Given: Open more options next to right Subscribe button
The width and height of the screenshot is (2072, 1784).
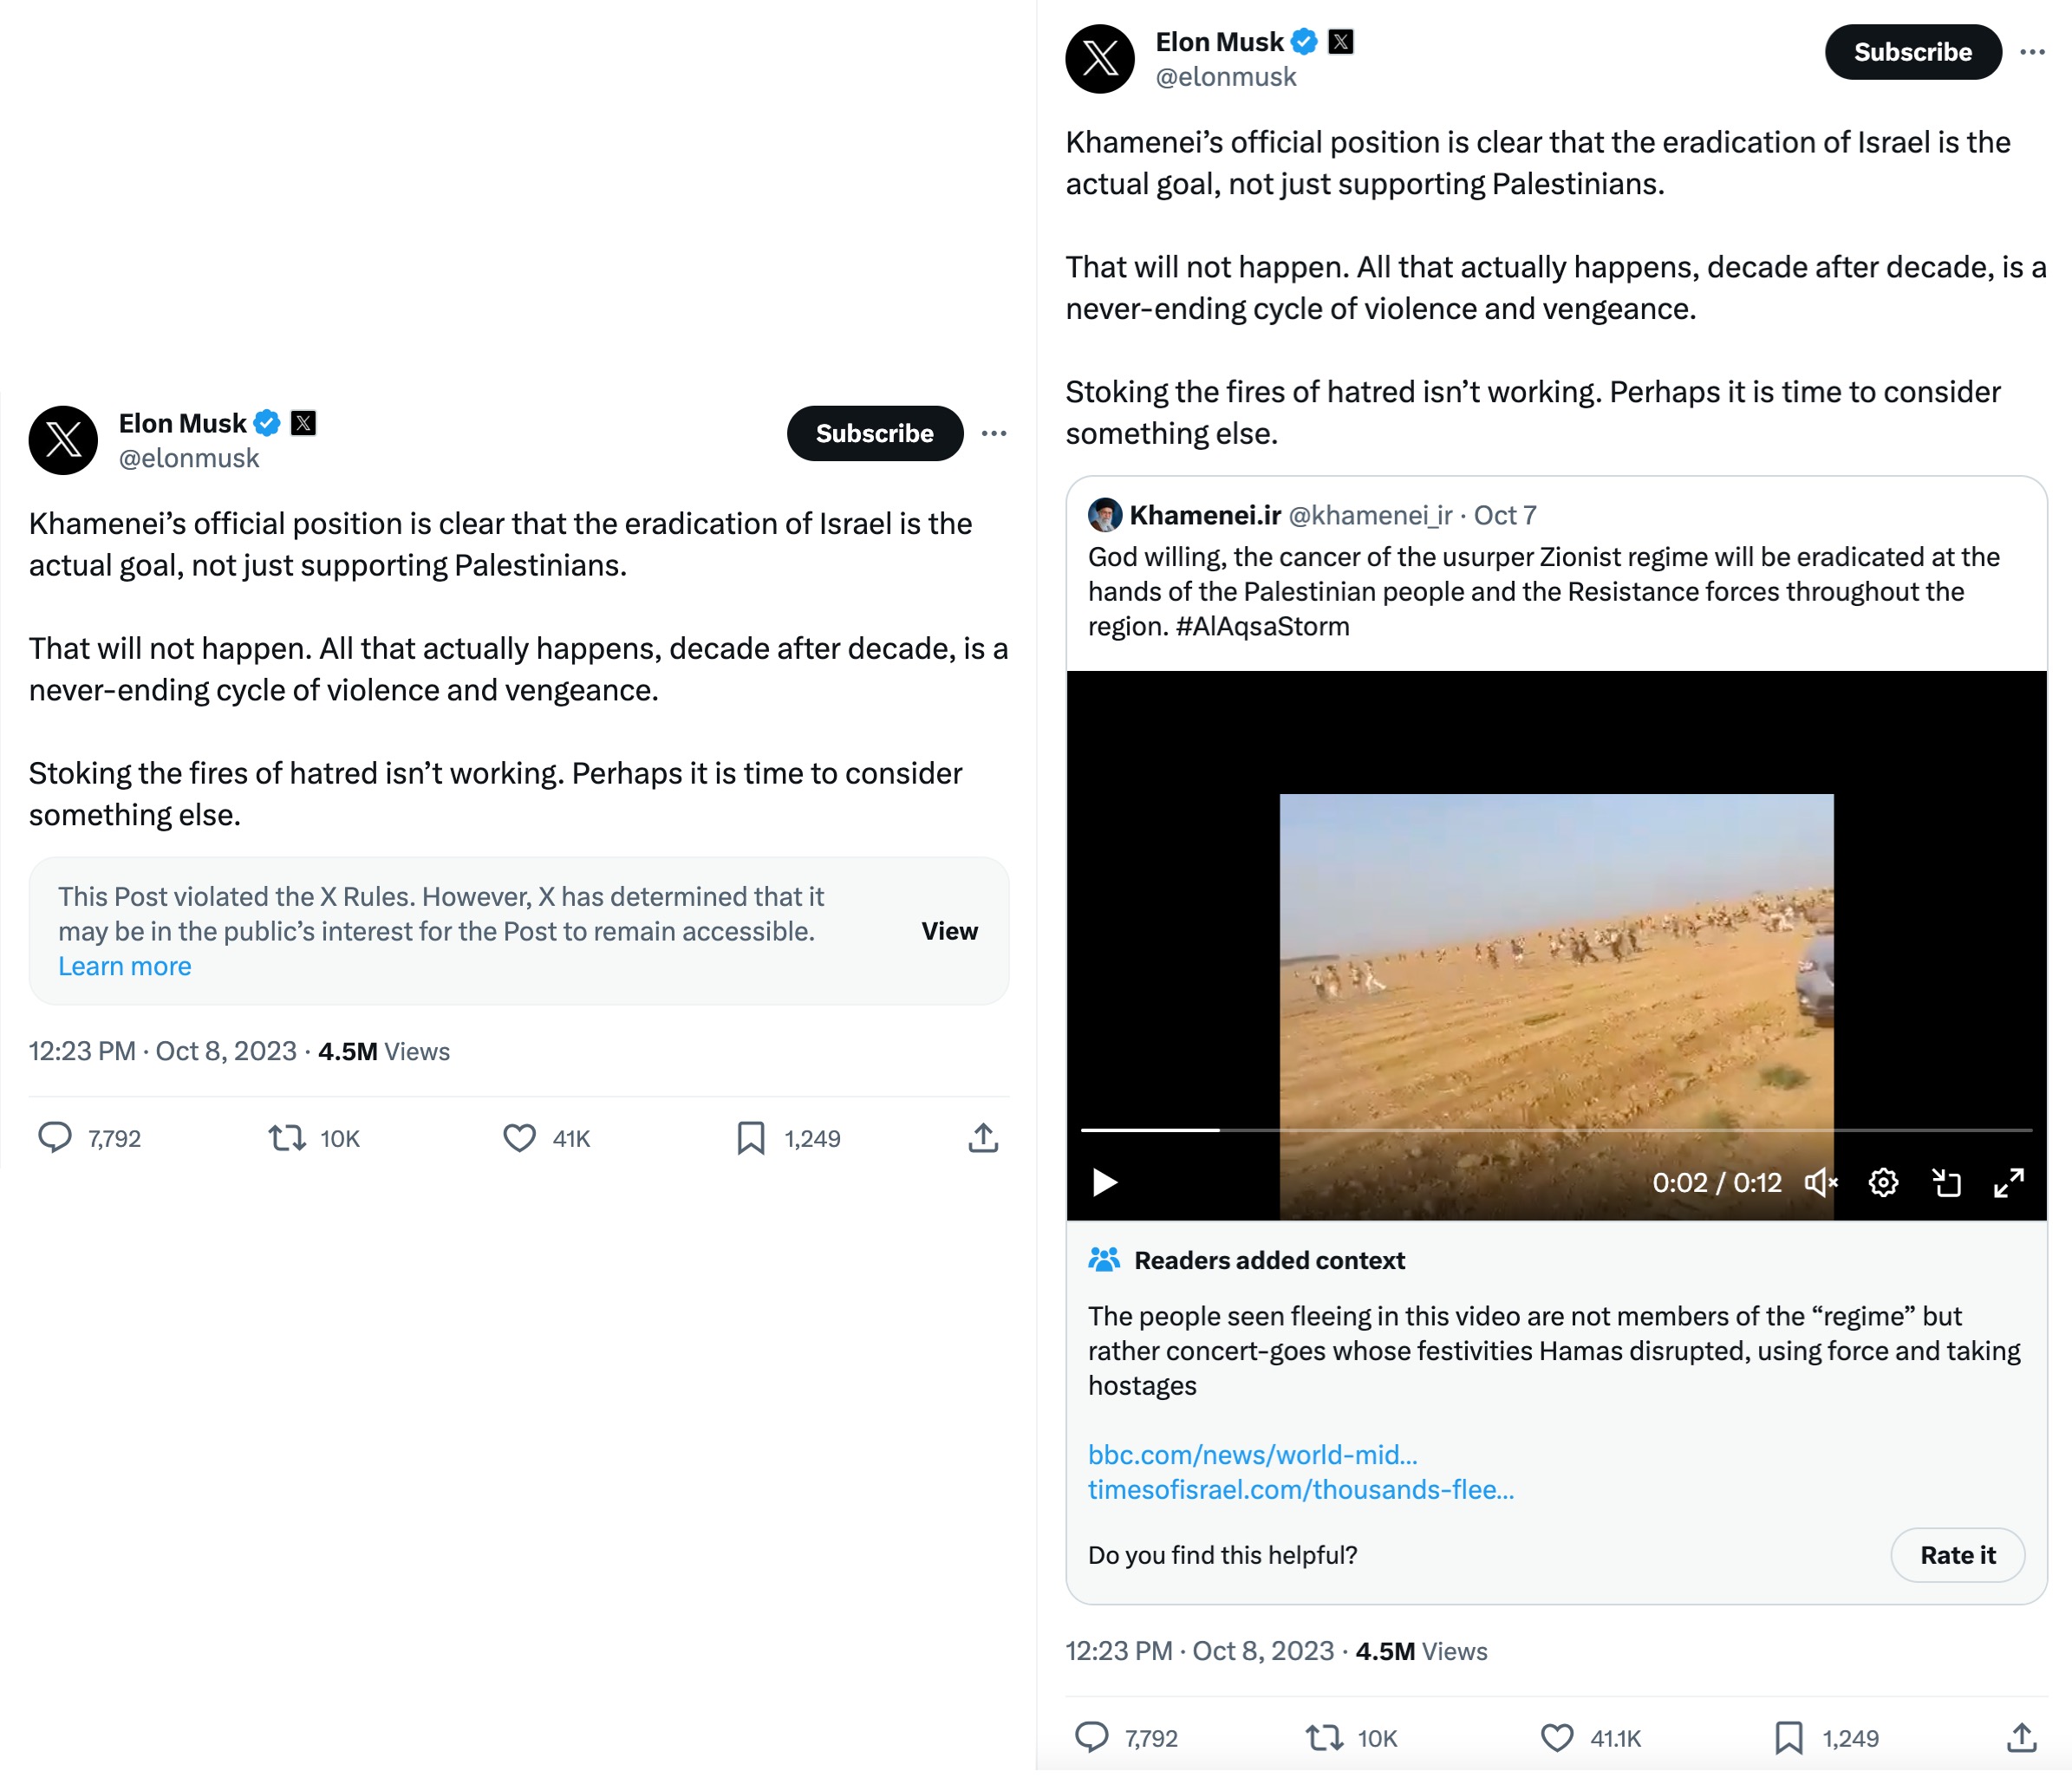Looking at the screenshot, I should click(2032, 52).
